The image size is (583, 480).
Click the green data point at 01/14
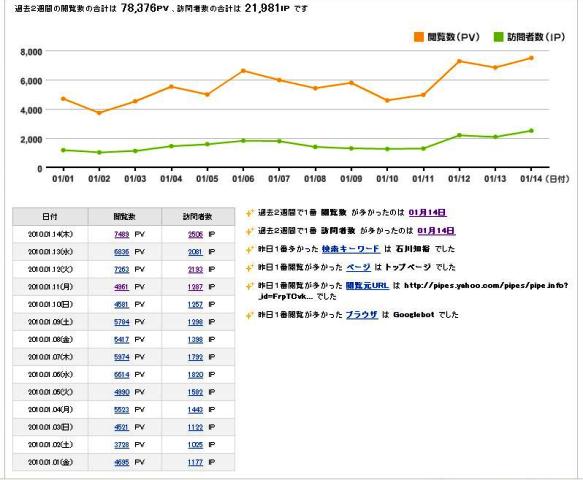tap(531, 131)
